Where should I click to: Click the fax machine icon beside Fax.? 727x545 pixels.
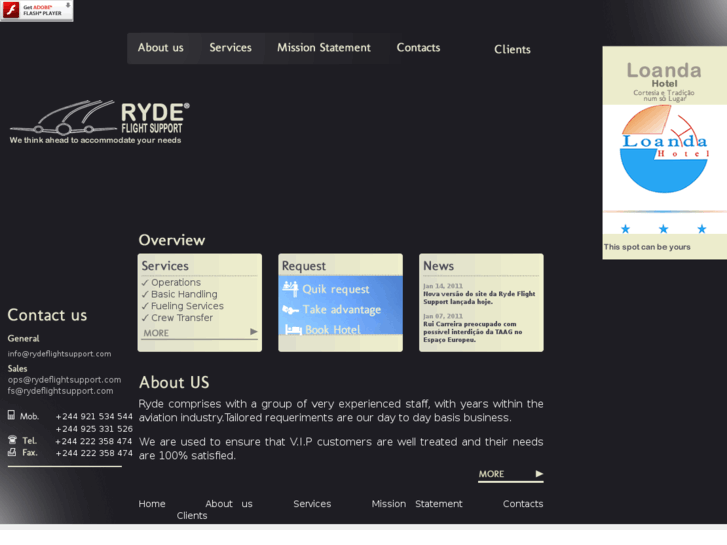12,452
